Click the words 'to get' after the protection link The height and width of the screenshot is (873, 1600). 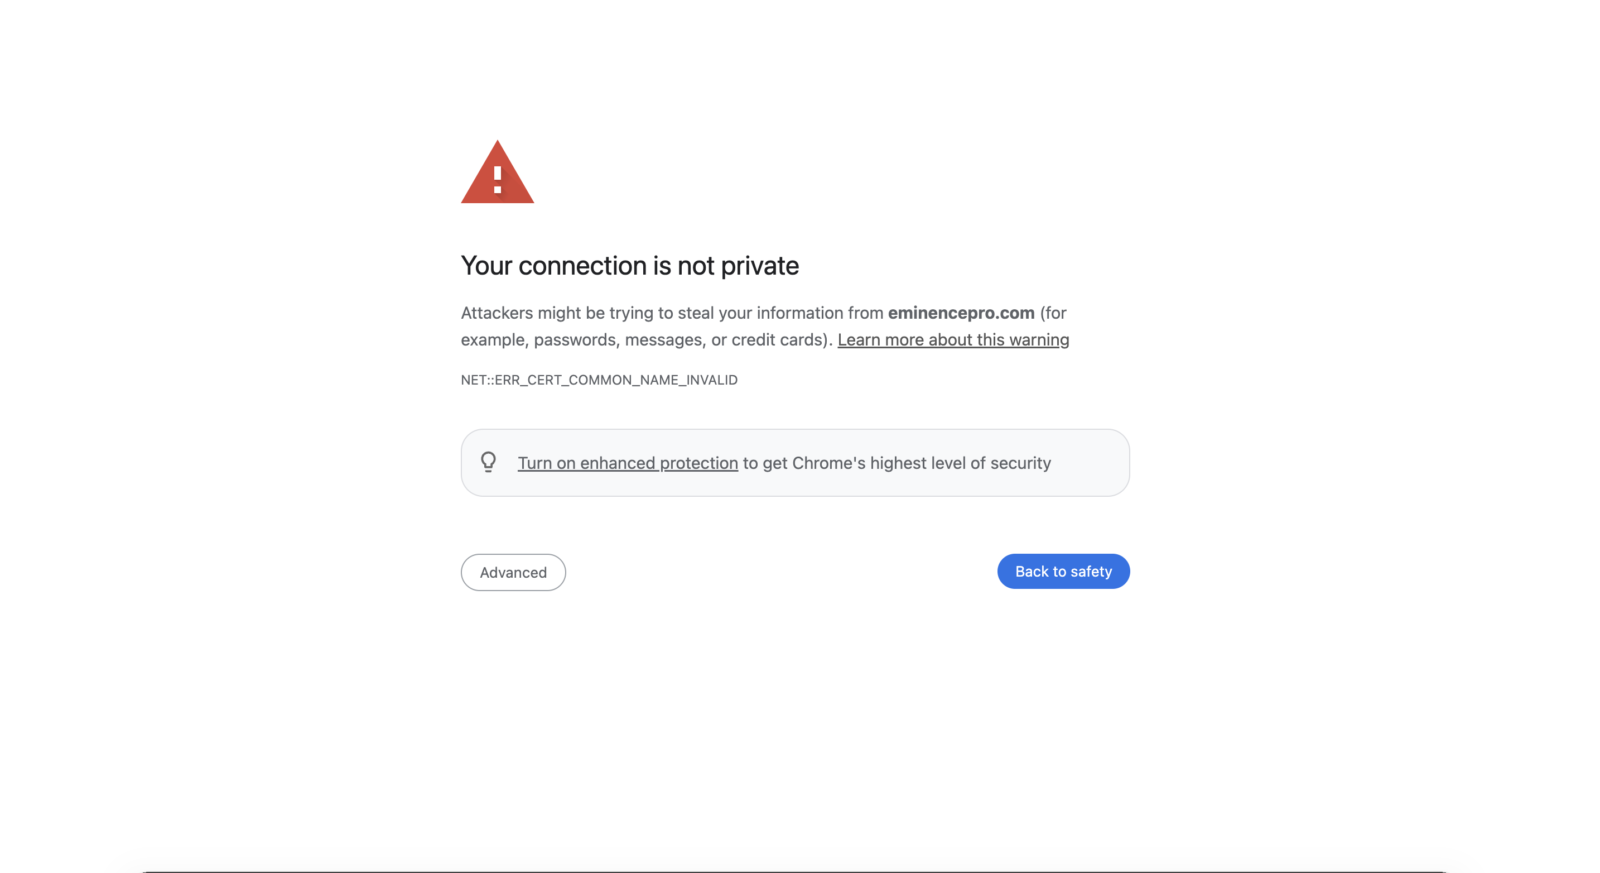[x=765, y=463]
